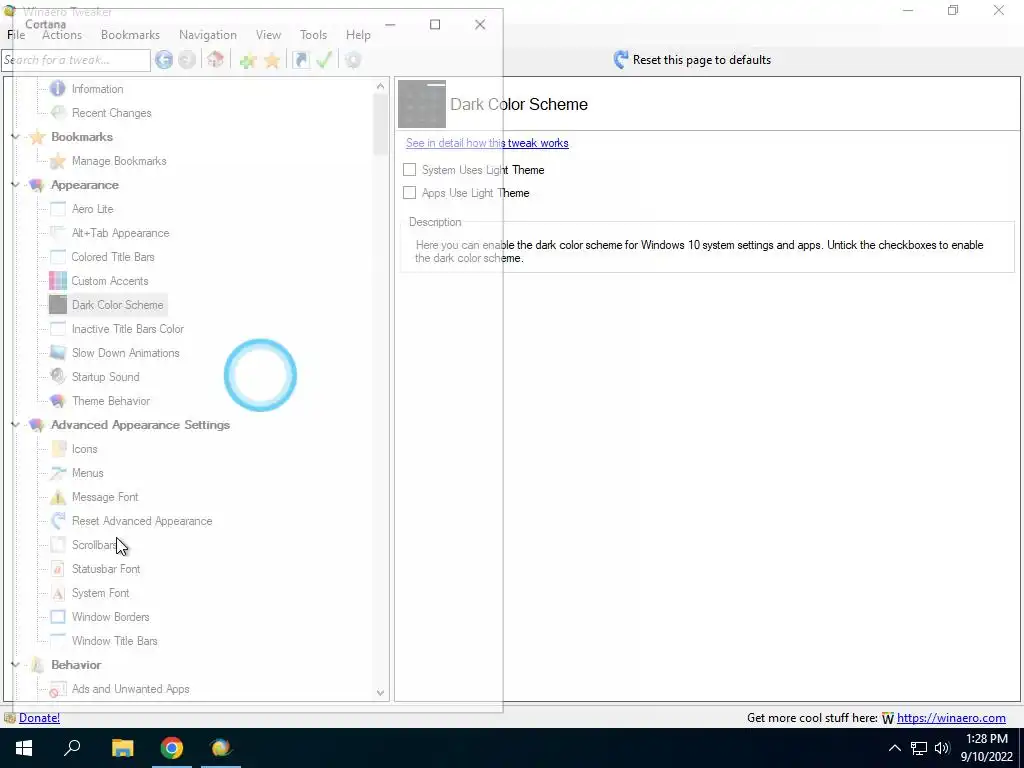
Task: Toggle System Uses Light Theme checkbox
Action: (409, 170)
